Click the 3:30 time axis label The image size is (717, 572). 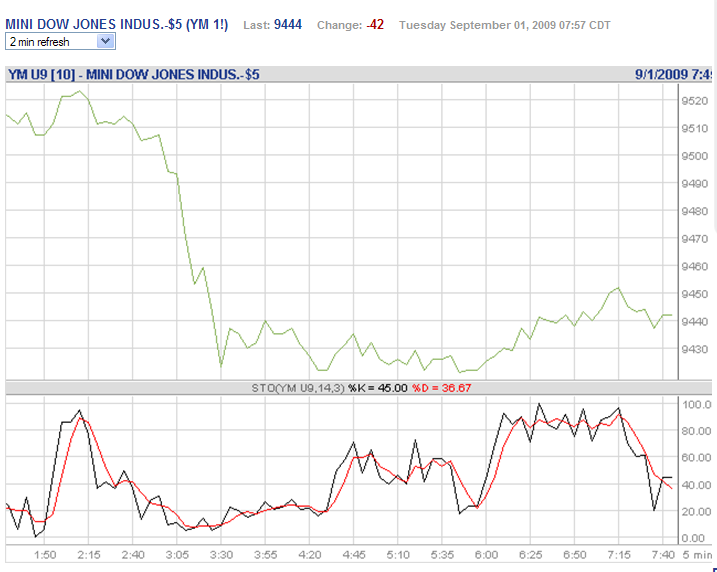221,555
